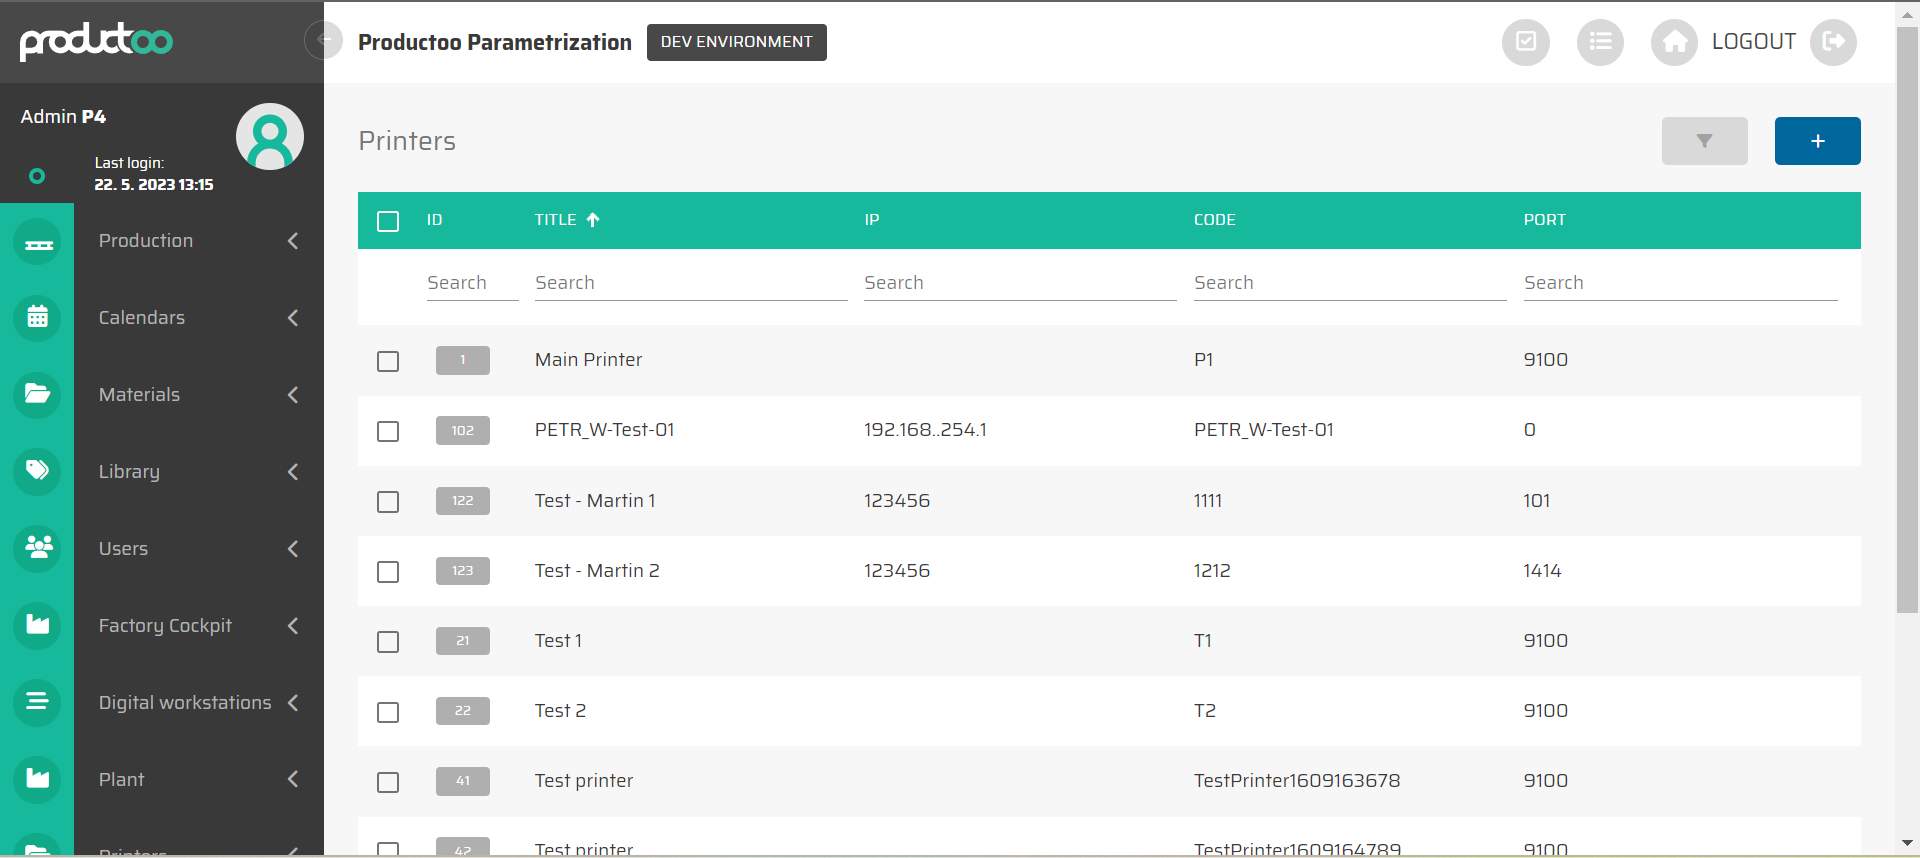Click the Title column search field
The height and width of the screenshot is (858, 1920).
pos(690,283)
